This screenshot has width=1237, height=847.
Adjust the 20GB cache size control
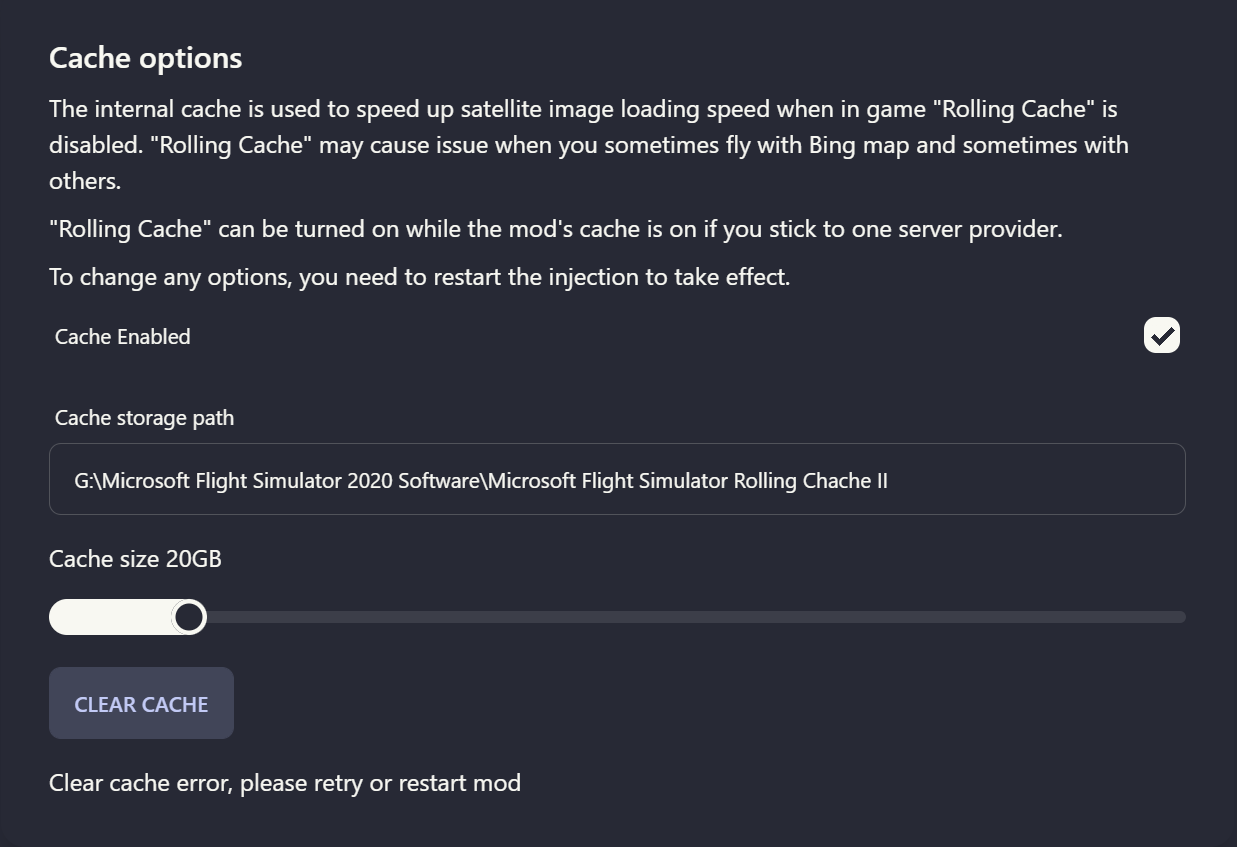pos(189,617)
